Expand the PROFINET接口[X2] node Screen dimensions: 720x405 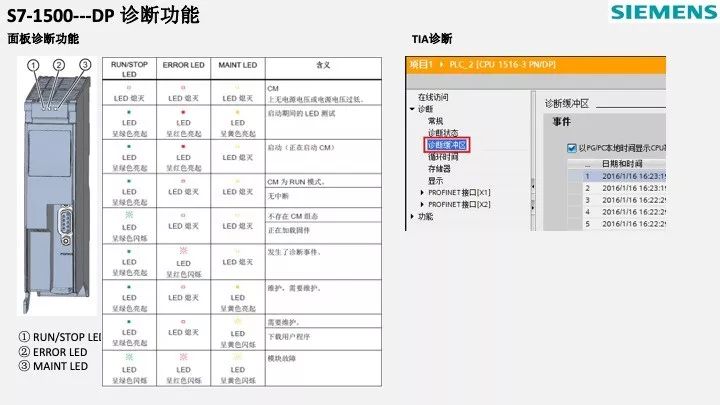point(422,204)
